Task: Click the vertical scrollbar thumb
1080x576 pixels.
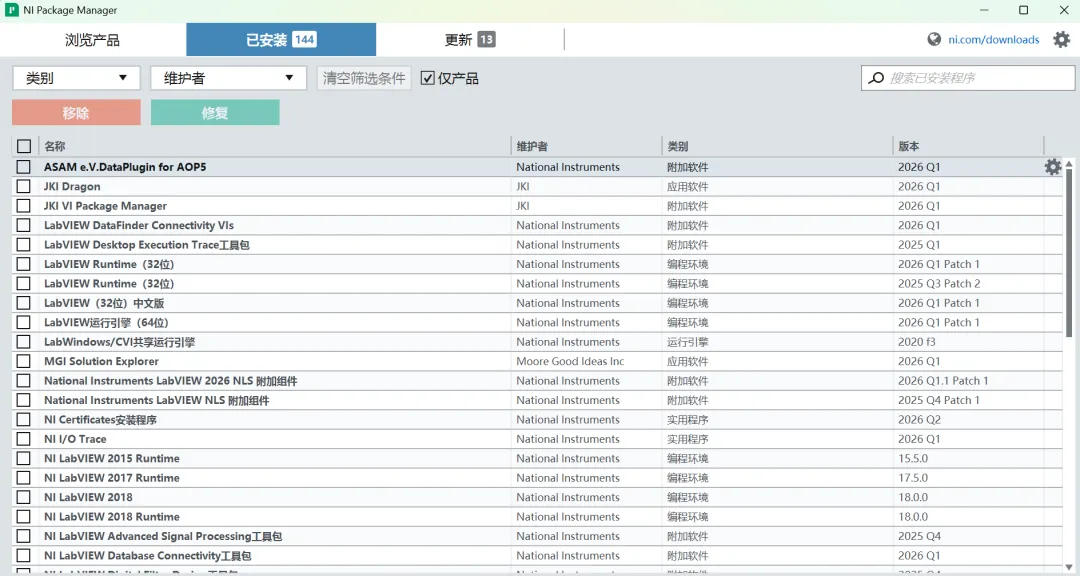Action: point(1069,254)
